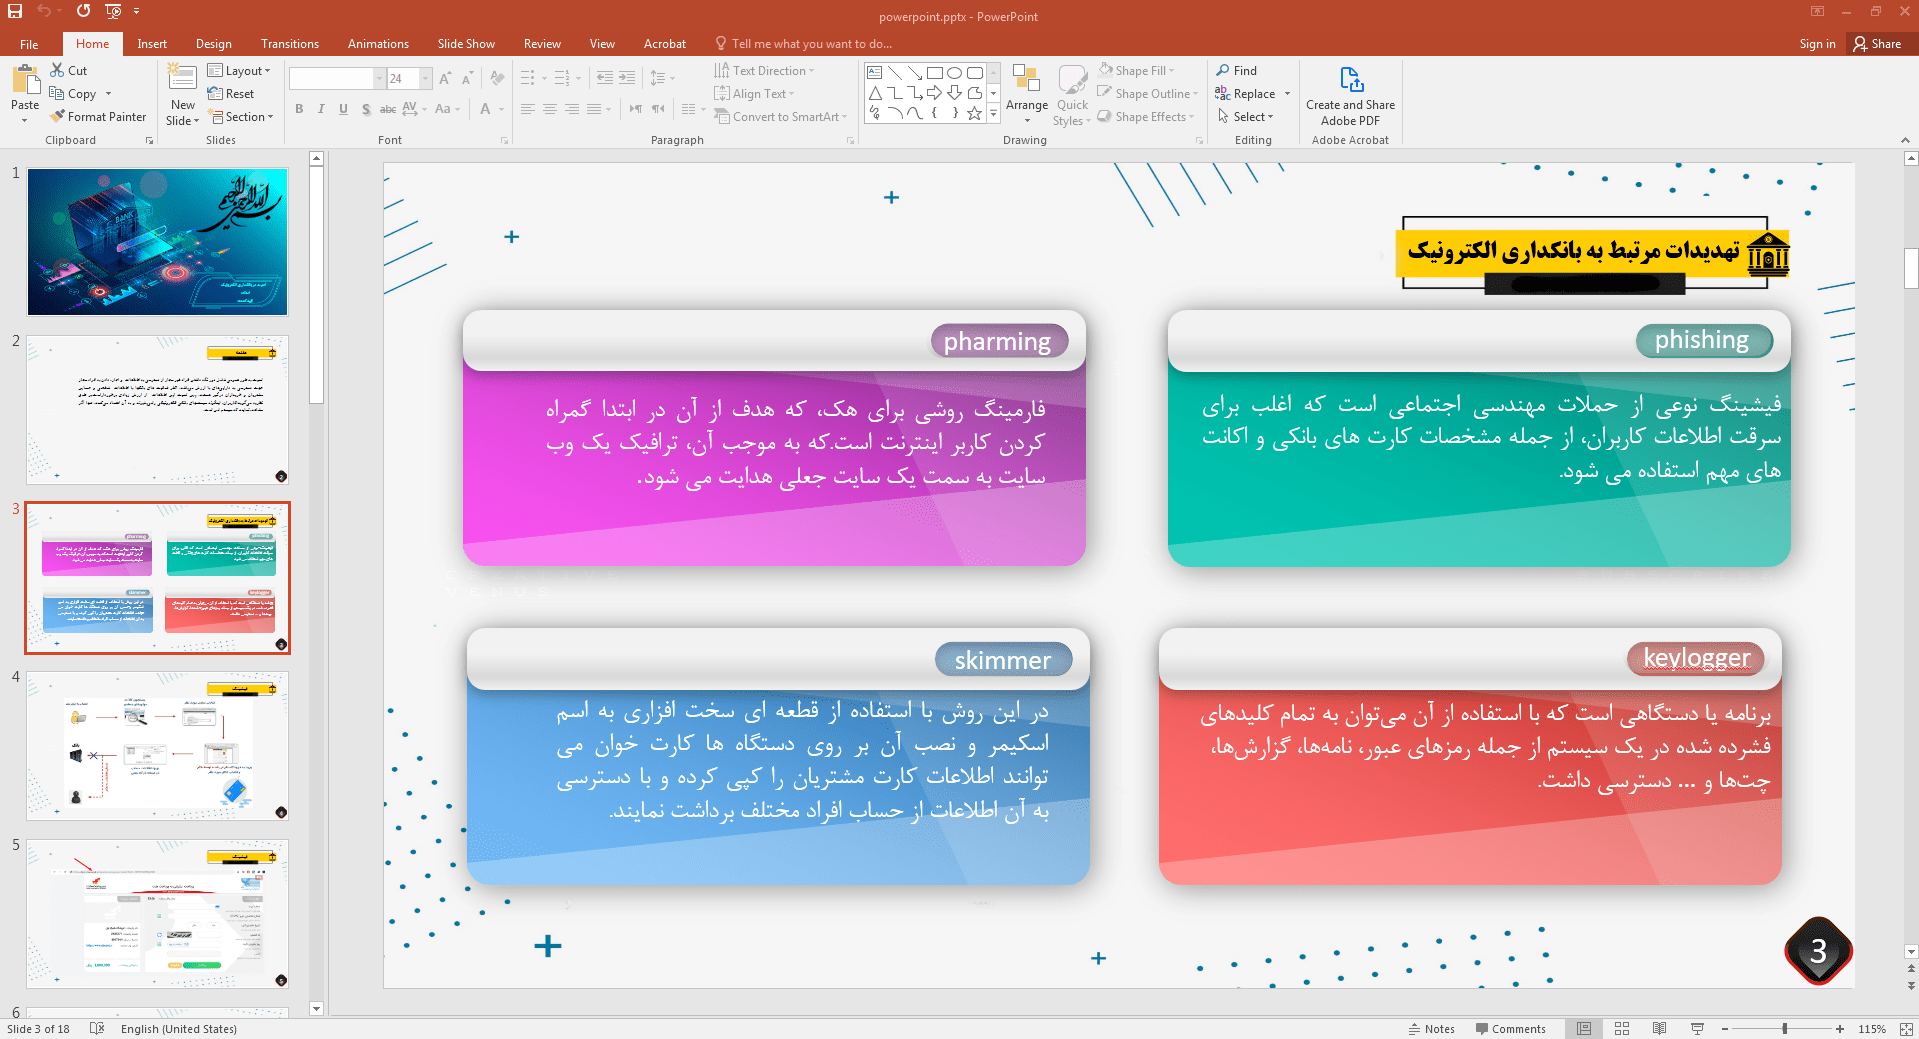Open the Layout dropdown
1919x1039 pixels.
239,71
